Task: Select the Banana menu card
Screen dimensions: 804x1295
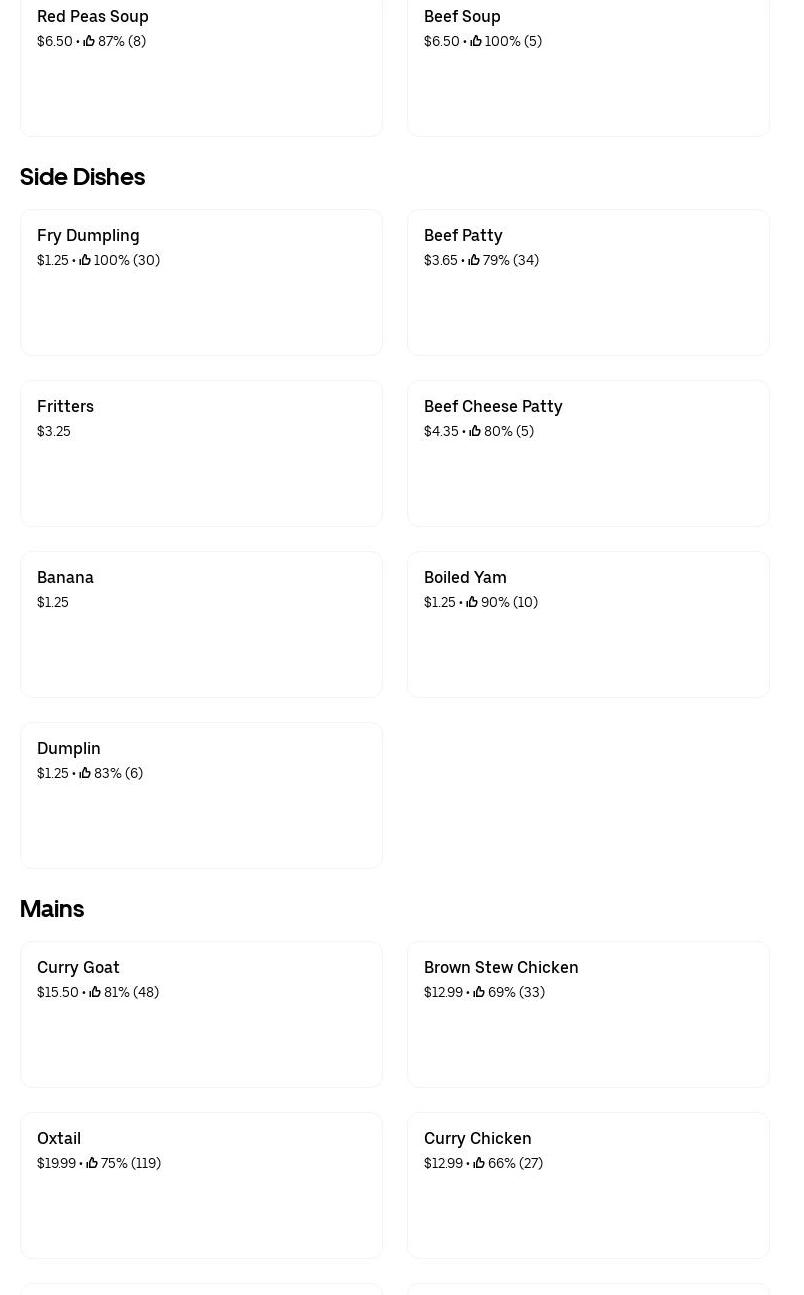Action: tap(201, 624)
